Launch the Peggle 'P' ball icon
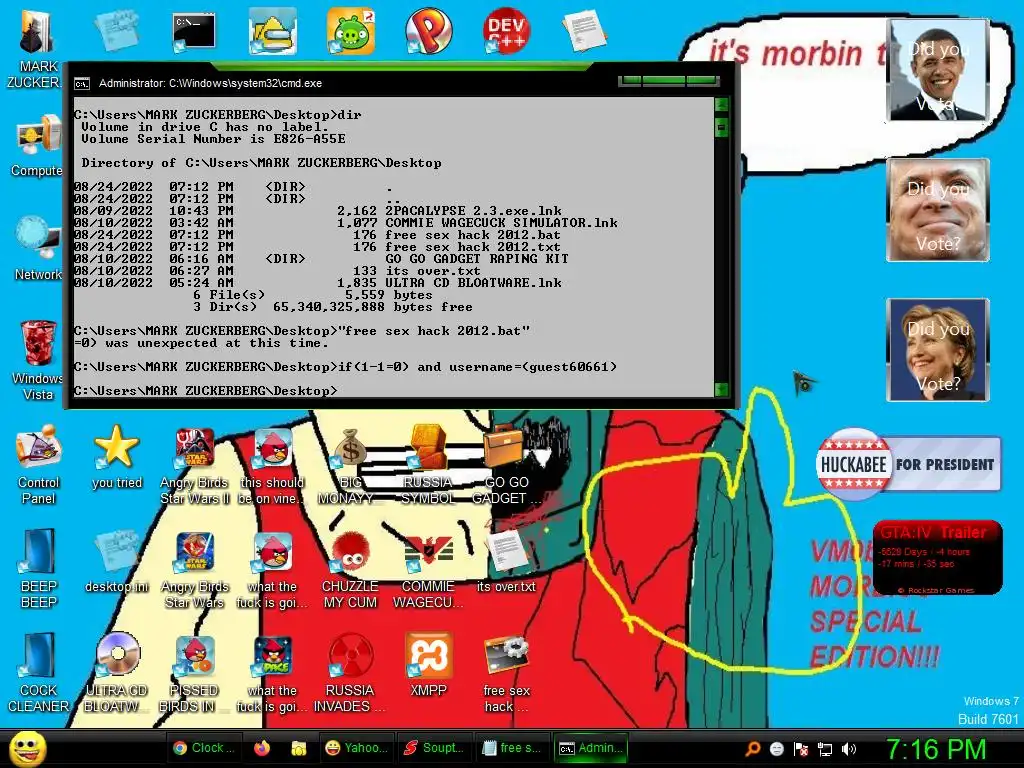Screen dimensions: 1024x768 [x=428, y=30]
